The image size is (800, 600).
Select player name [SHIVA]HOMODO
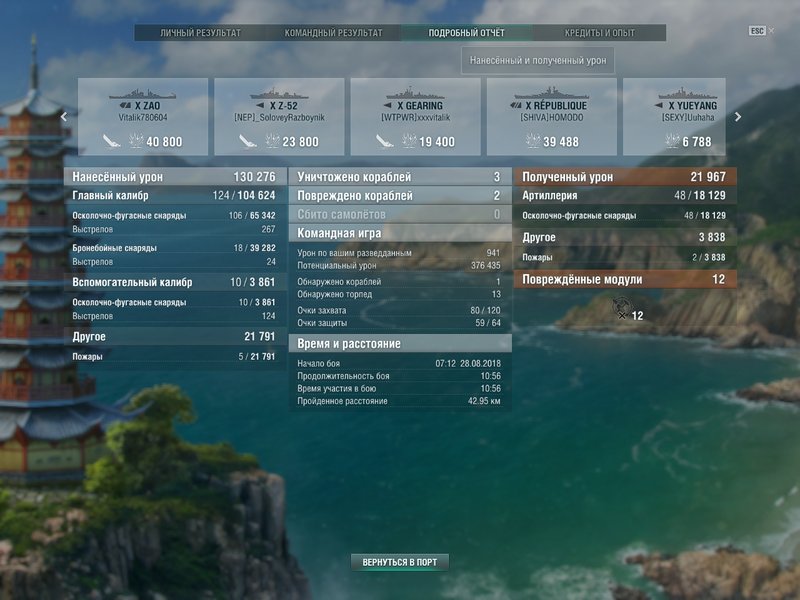(552, 117)
